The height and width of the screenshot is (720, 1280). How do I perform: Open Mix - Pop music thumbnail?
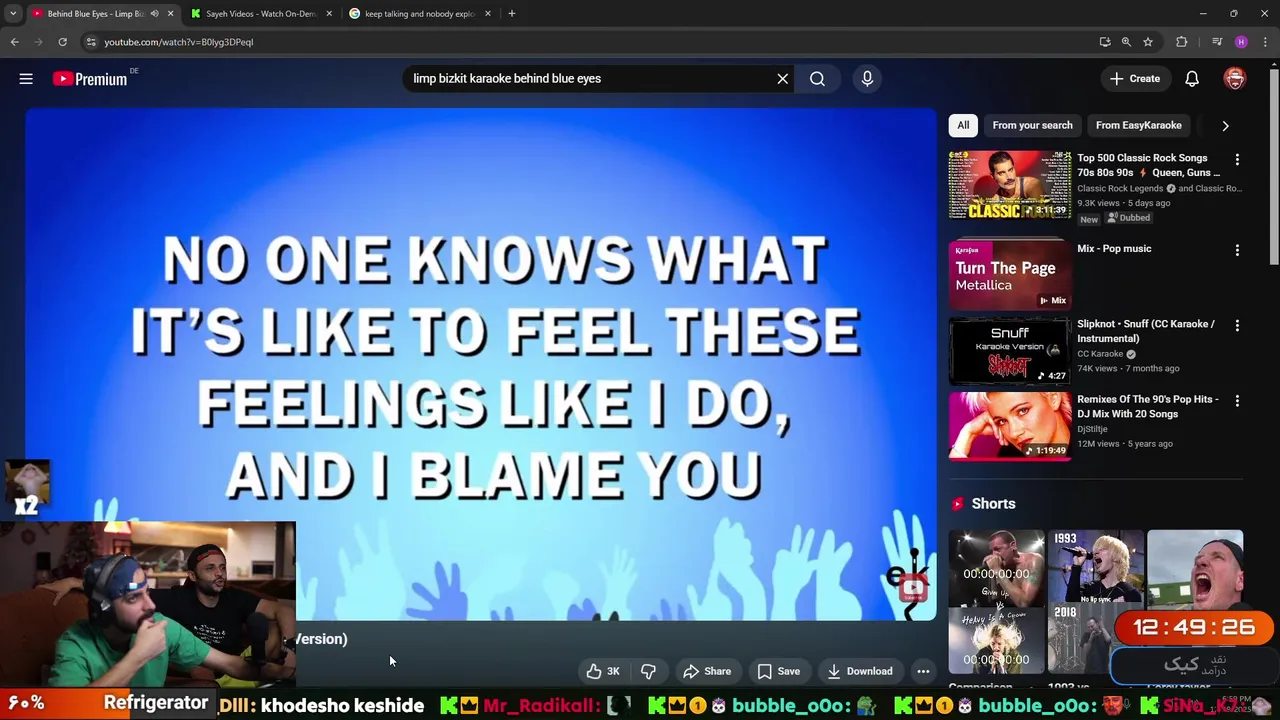[x=1010, y=274]
